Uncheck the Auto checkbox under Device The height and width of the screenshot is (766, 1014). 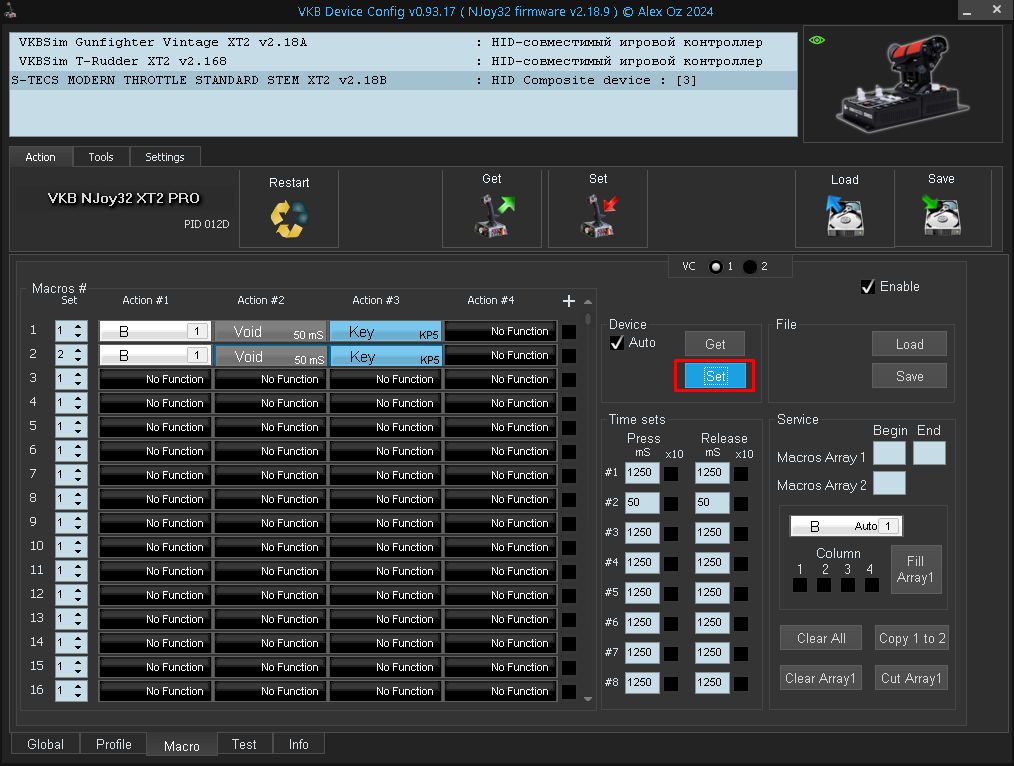coord(618,343)
